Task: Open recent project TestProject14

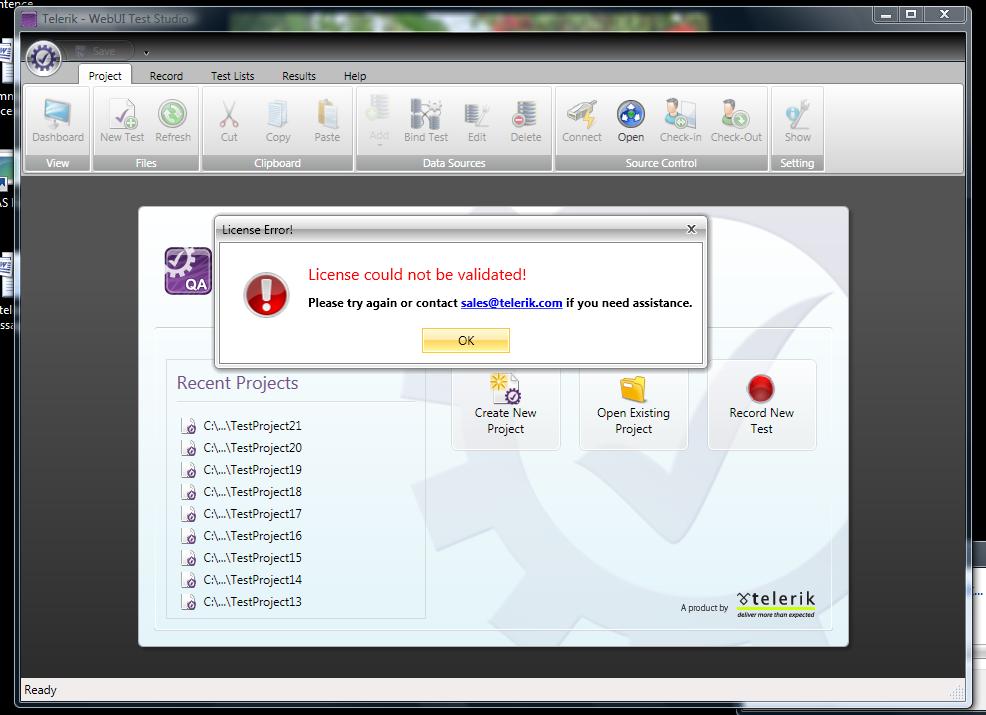Action: coord(242,580)
